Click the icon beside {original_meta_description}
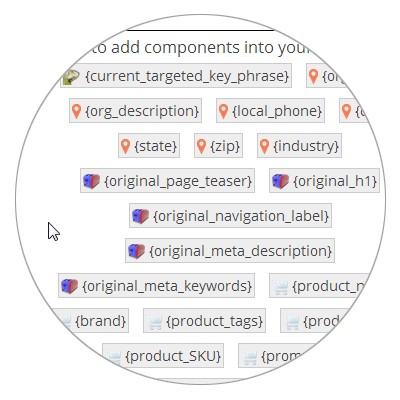Viewport: 400px width, 400px height. 137,251
